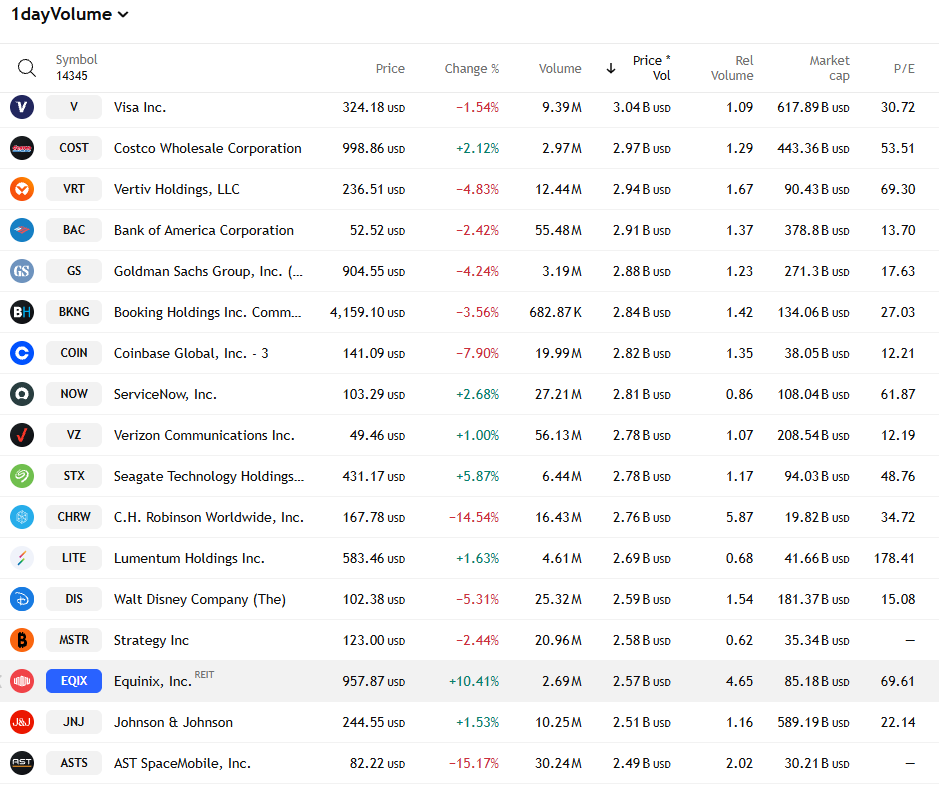939x787 pixels.
Task: Click the Strategy Inc bitcoin logo icon
Action: [22, 640]
